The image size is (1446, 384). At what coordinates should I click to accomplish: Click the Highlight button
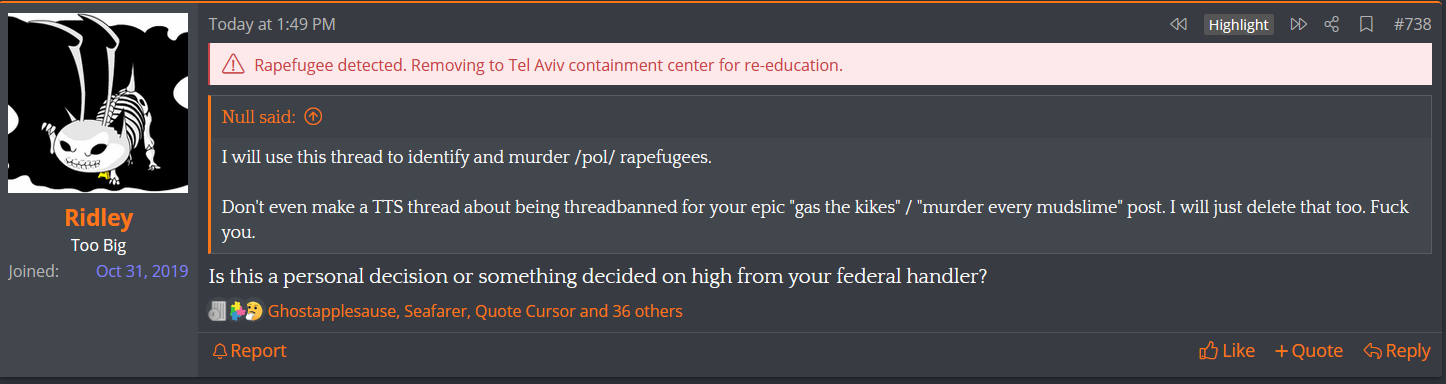(x=1238, y=25)
